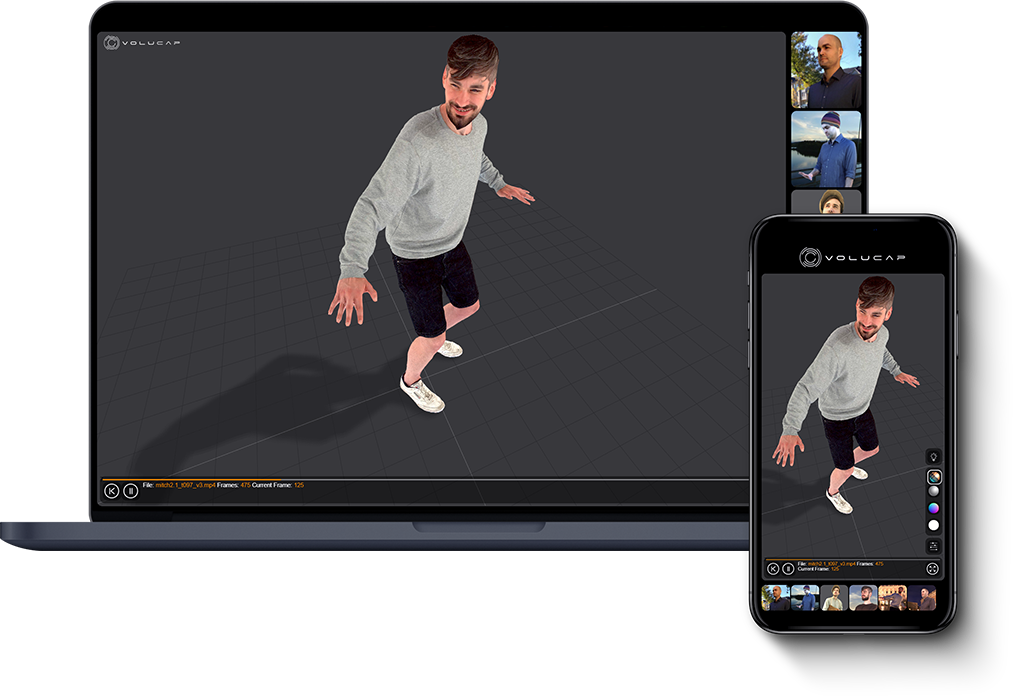Choose the partially visible third laptop thumbnail

tap(826, 202)
